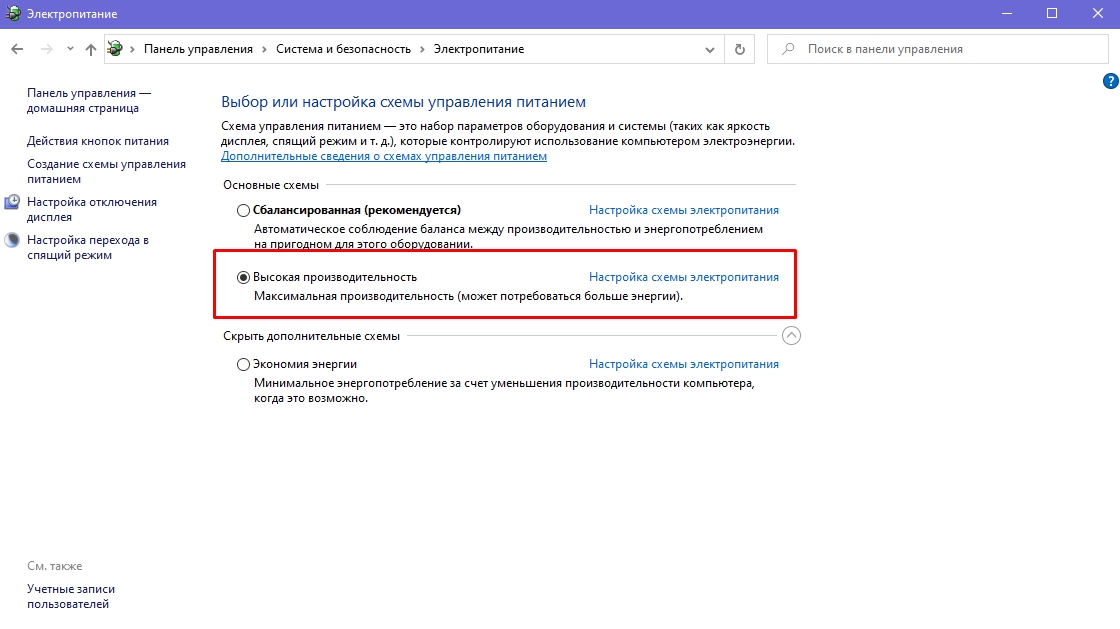This screenshot has width=1120, height=629.
Task: Click the refresh button in address bar
Action: tap(740, 49)
